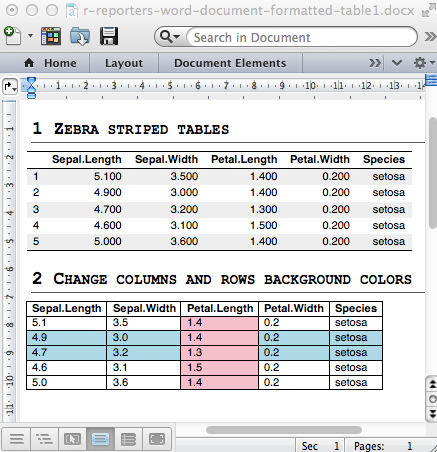Click the Save floppy disk icon
The image size is (437, 452).
109,36
